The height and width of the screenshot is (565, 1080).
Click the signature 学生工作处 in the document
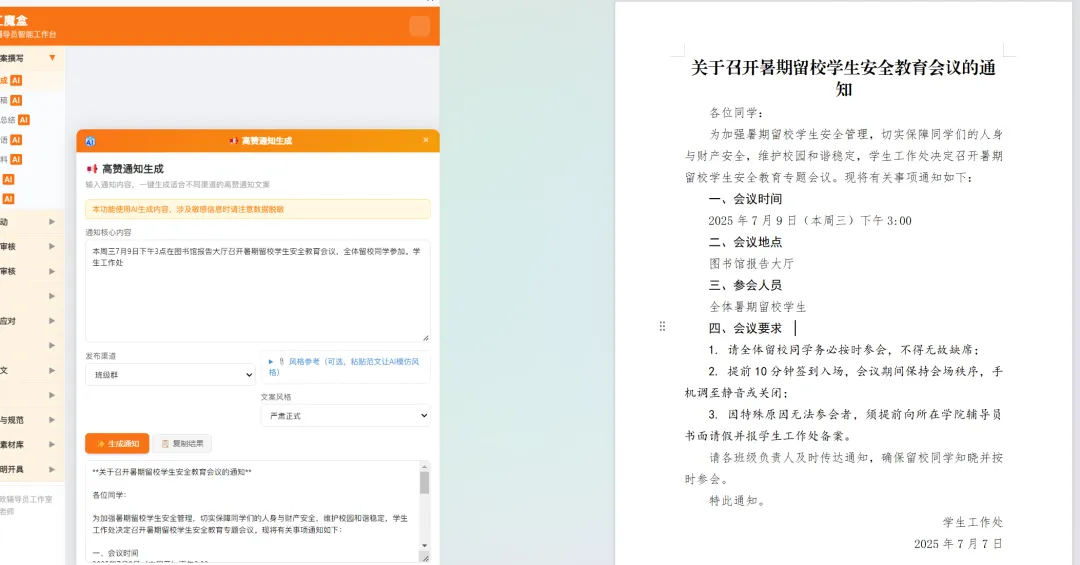[973, 522]
